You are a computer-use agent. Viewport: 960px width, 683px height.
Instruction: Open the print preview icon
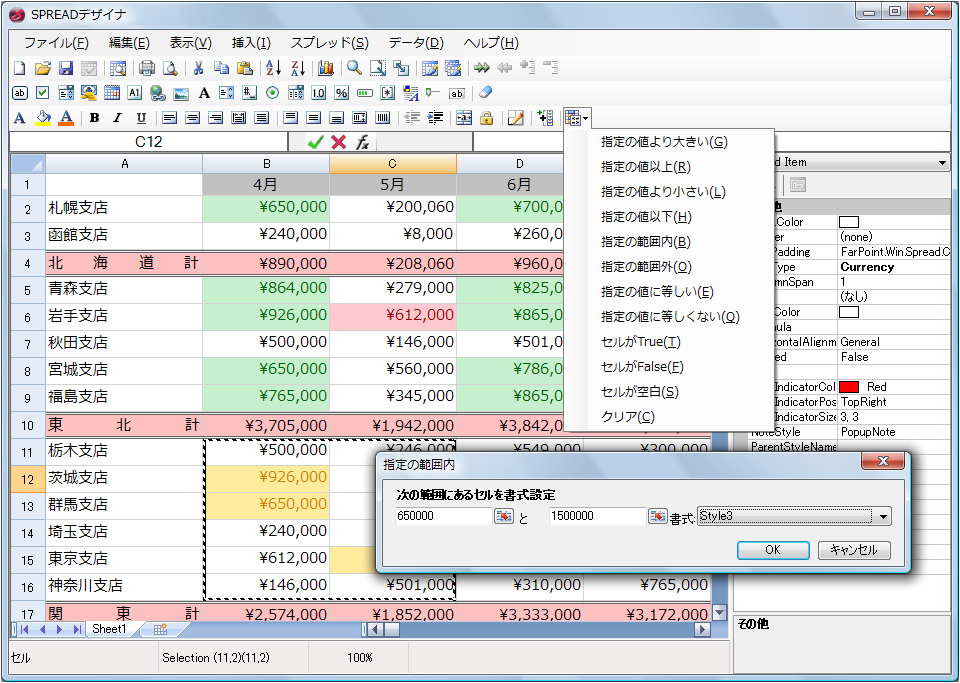(x=170, y=67)
